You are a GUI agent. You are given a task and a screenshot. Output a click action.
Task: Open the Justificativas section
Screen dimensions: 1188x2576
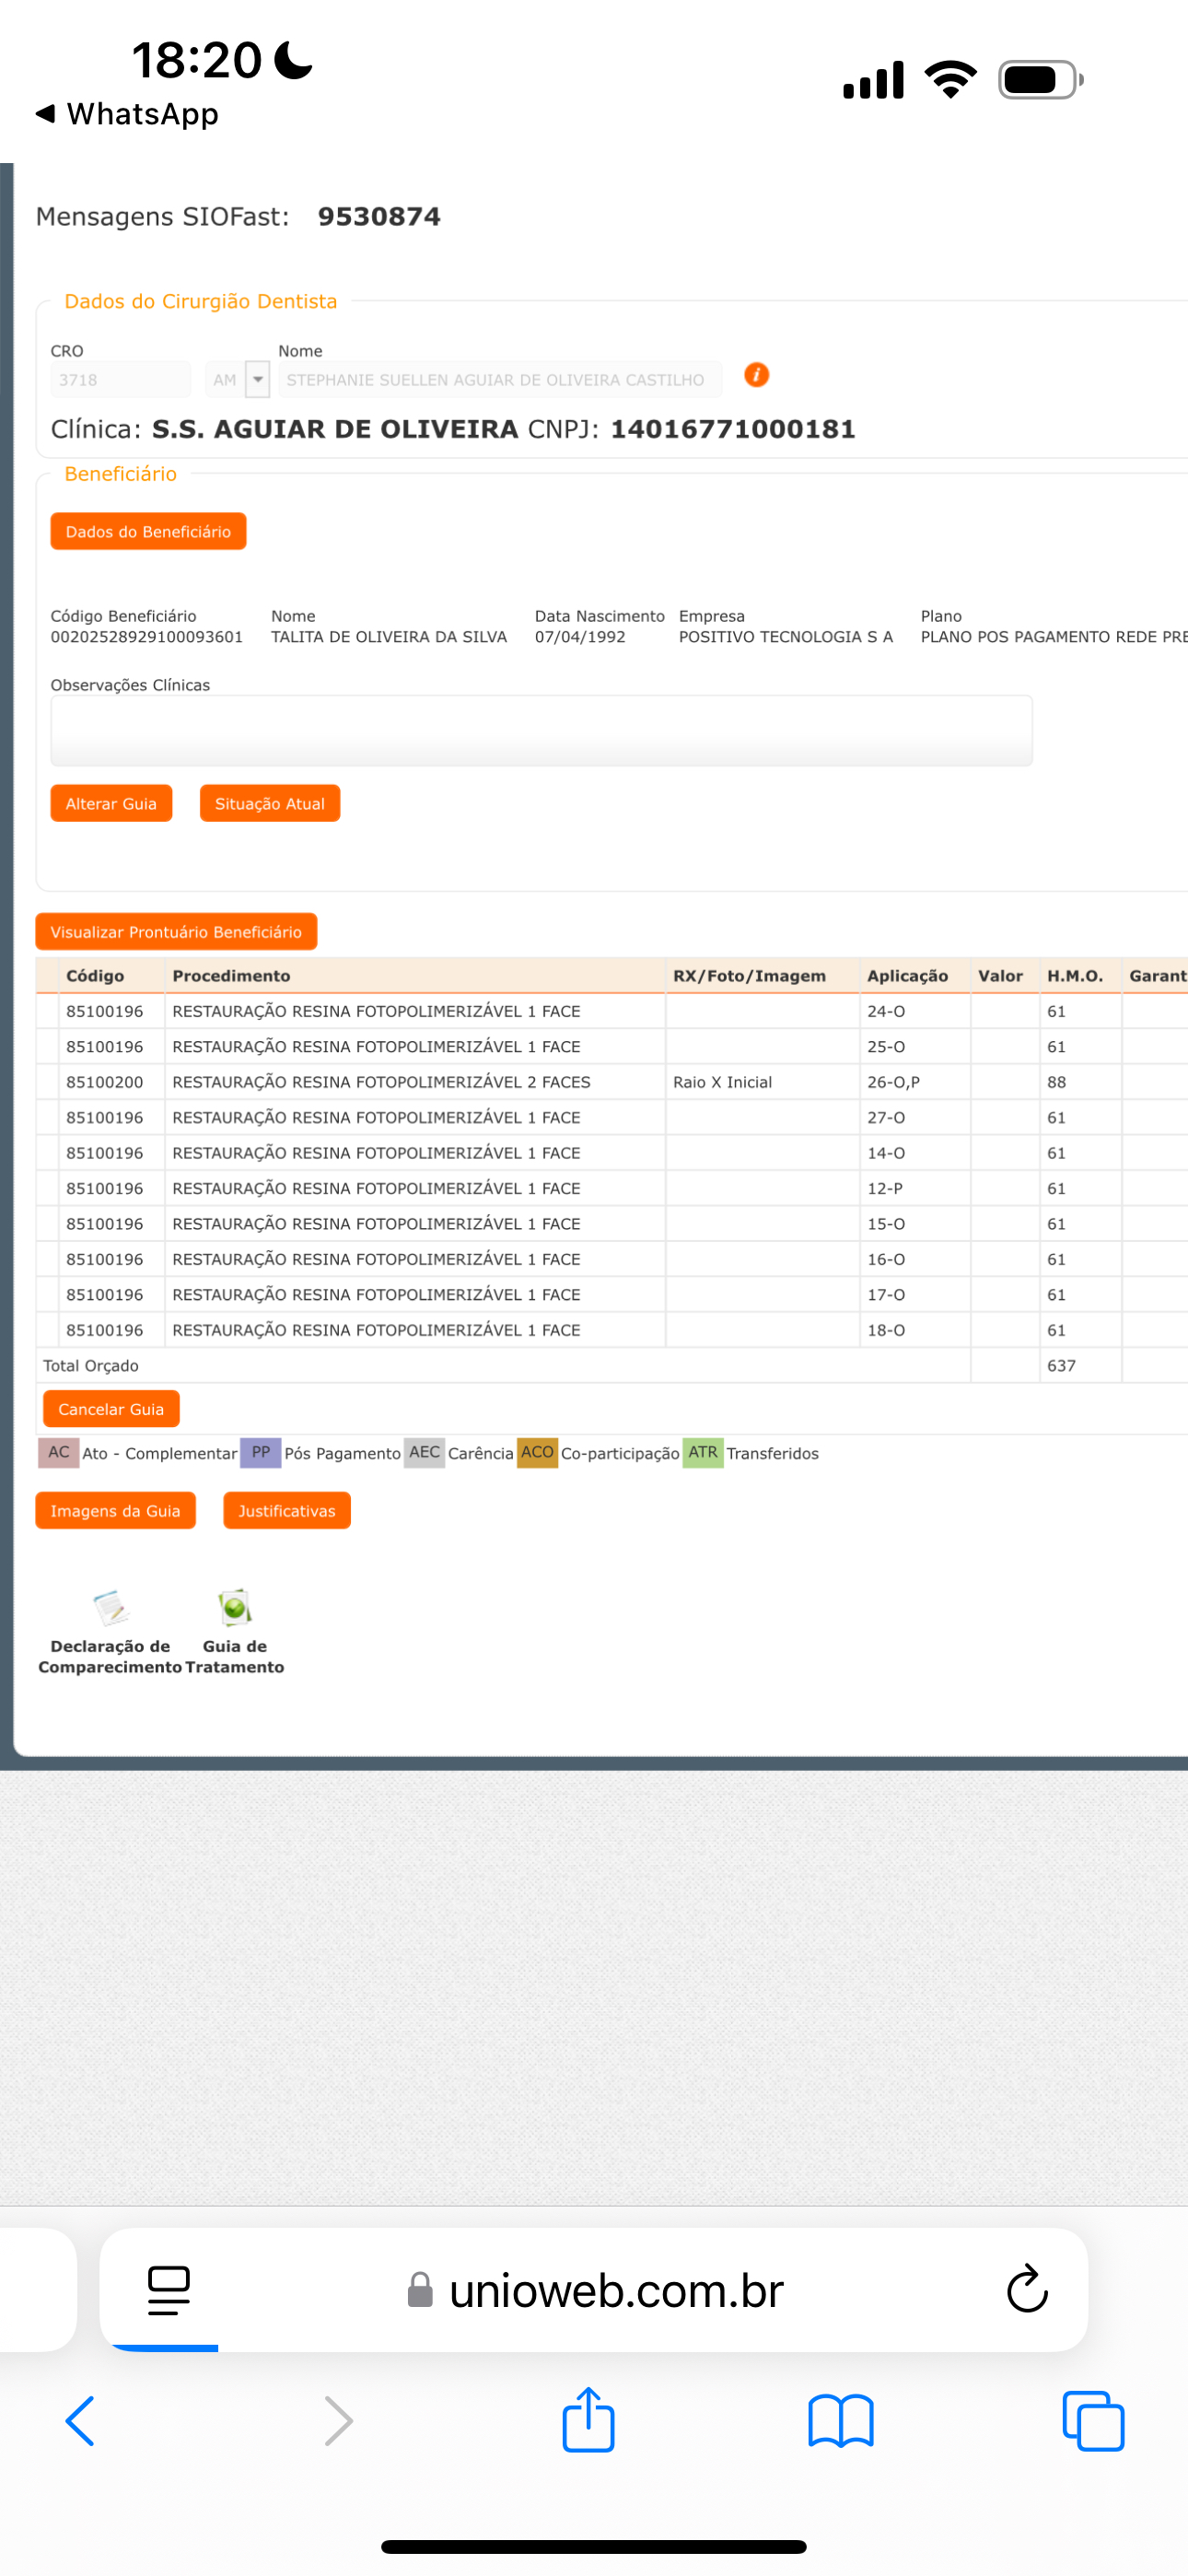pos(286,1511)
